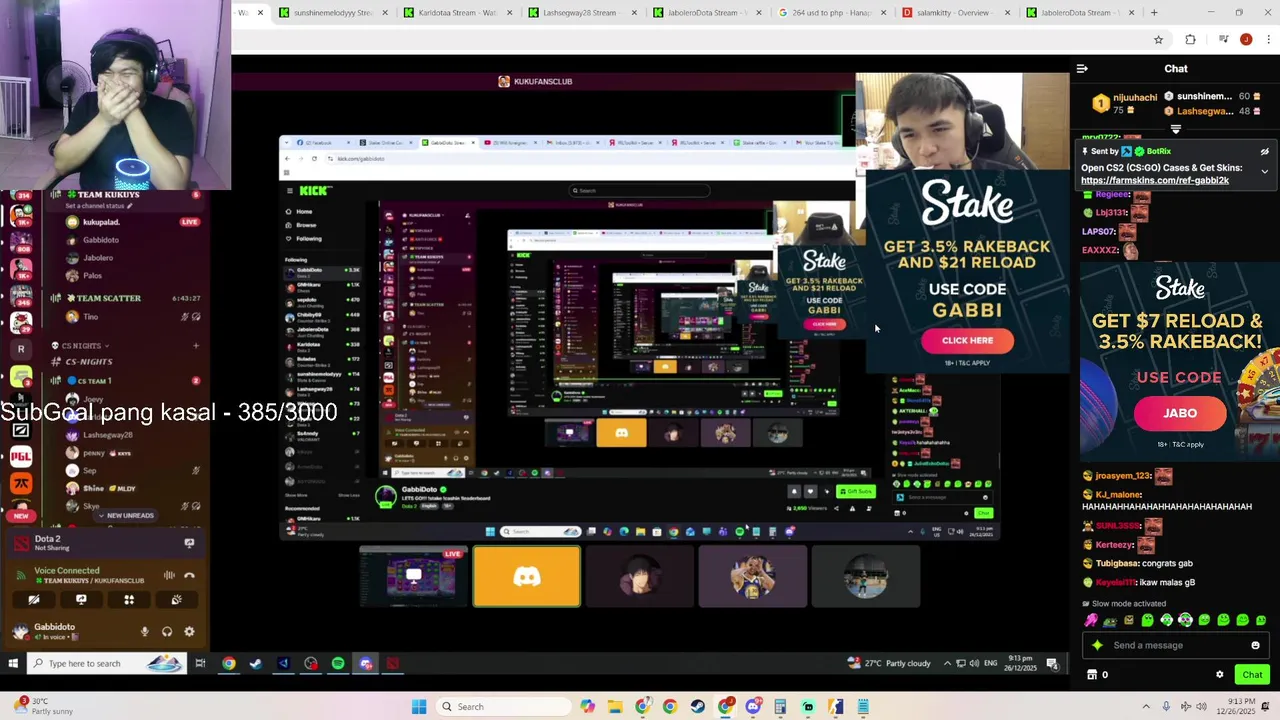The image size is (1280, 720).
Task: Open Discord on Windows 11 taskbar
Action: [x=753, y=707]
